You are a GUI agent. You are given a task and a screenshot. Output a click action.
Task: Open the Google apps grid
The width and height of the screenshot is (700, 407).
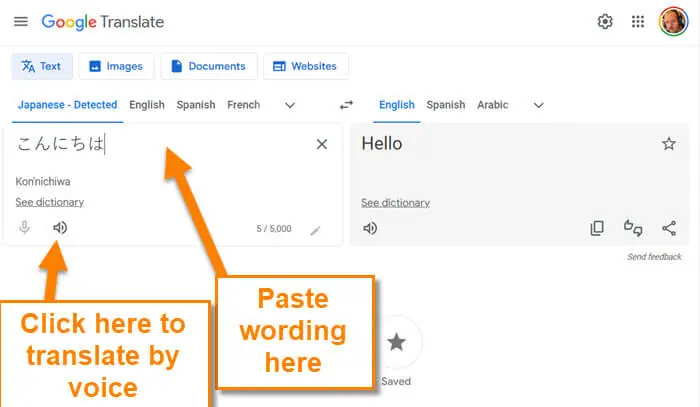(638, 21)
